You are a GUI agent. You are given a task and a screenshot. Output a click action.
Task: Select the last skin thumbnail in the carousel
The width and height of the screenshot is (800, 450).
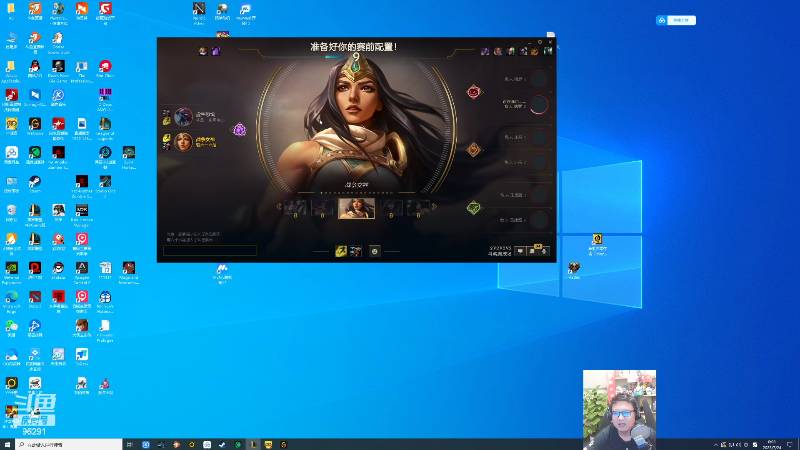pos(418,208)
